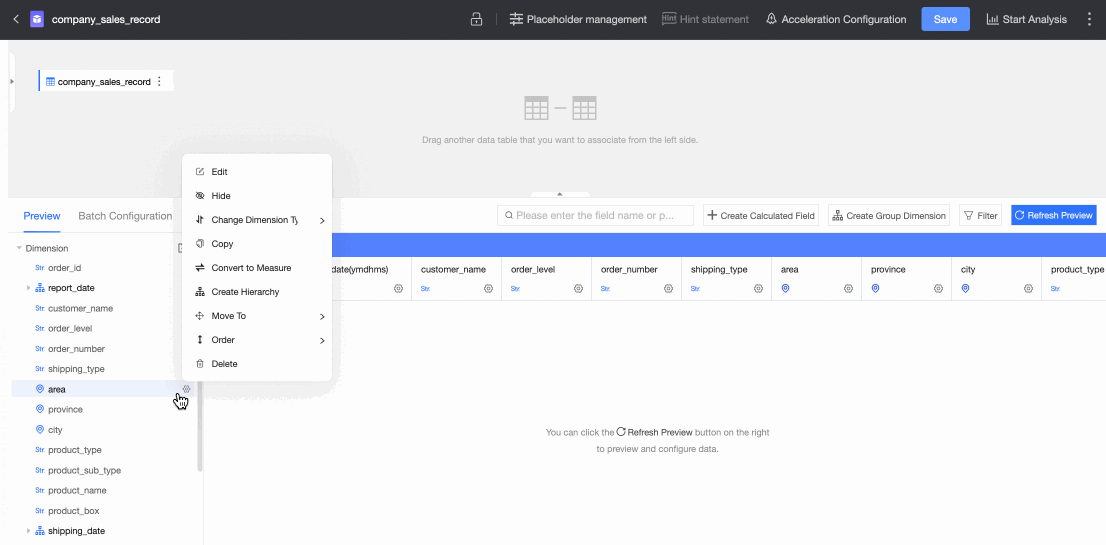This screenshot has height=545, width=1106.
Task: Open Hint statement
Action: coord(705,19)
